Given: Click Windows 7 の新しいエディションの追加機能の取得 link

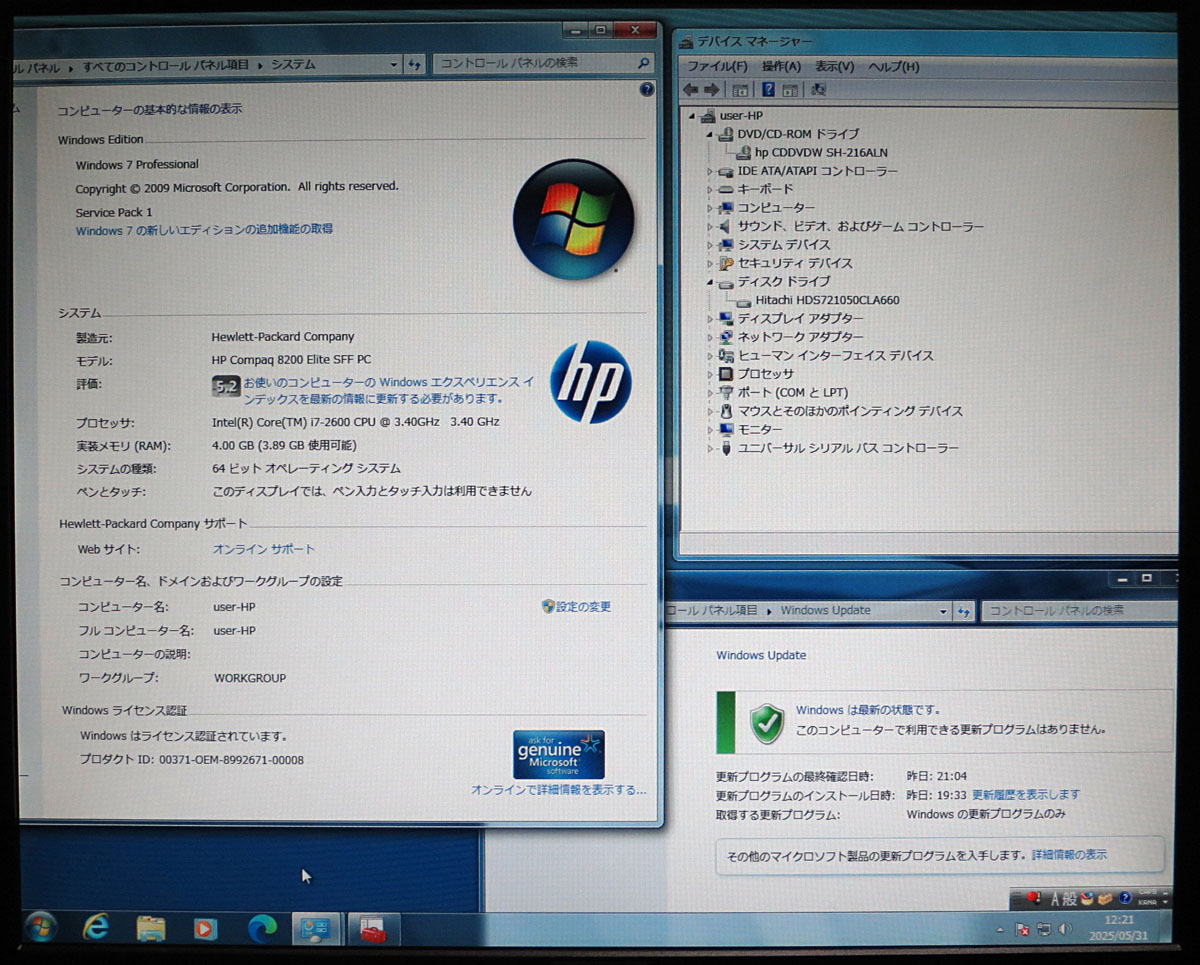Looking at the screenshot, I should pos(204,230).
